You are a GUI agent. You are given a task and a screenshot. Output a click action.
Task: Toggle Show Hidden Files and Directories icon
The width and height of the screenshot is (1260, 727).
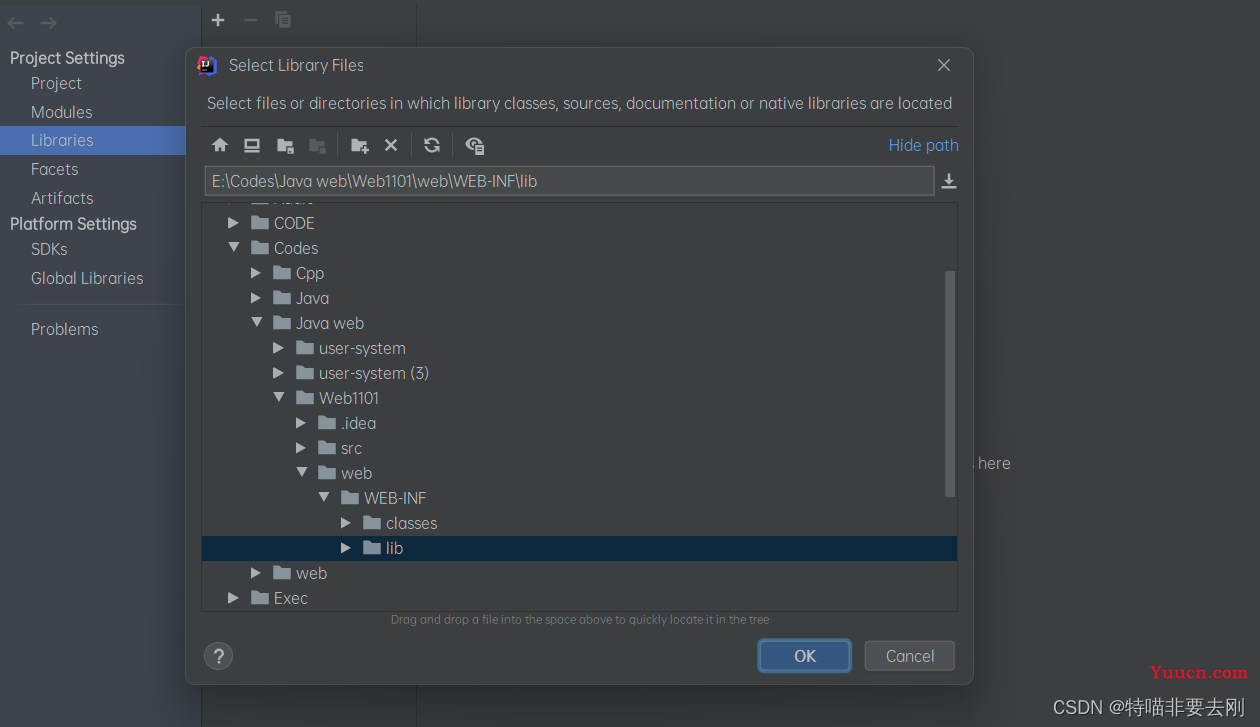475,145
